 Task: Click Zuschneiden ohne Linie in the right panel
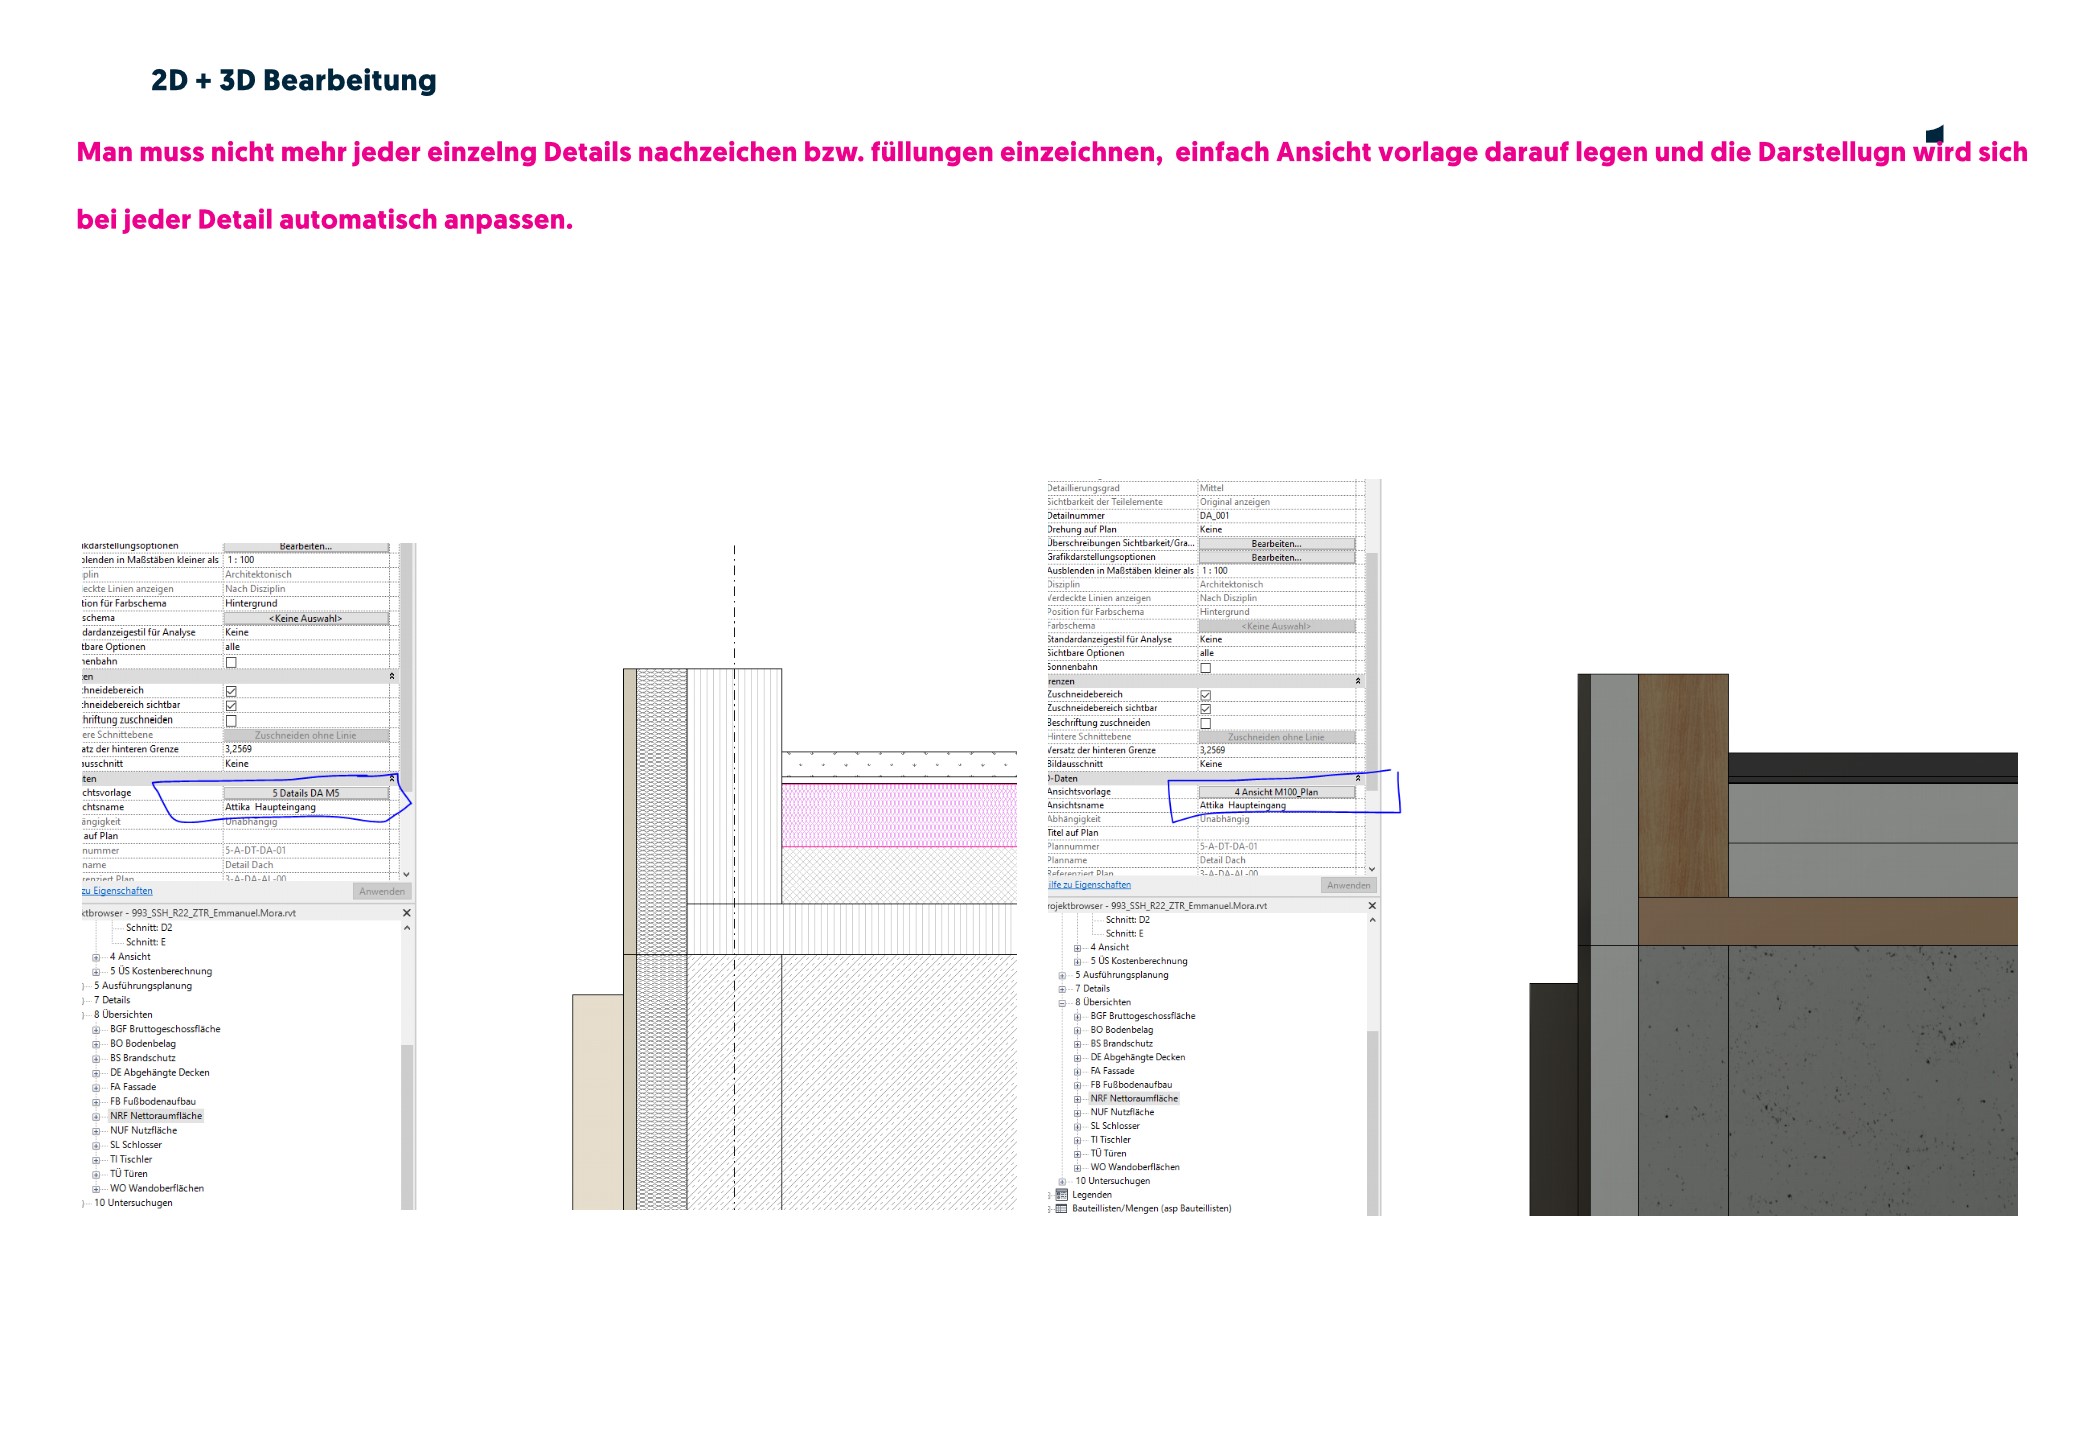1277,737
